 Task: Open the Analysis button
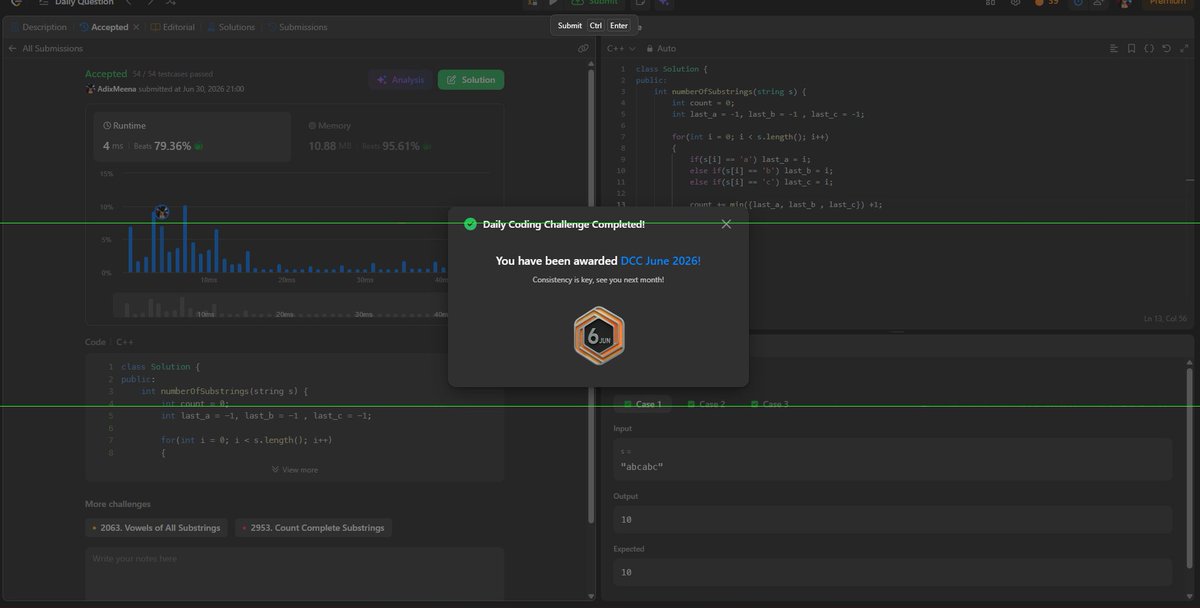click(399, 80)
